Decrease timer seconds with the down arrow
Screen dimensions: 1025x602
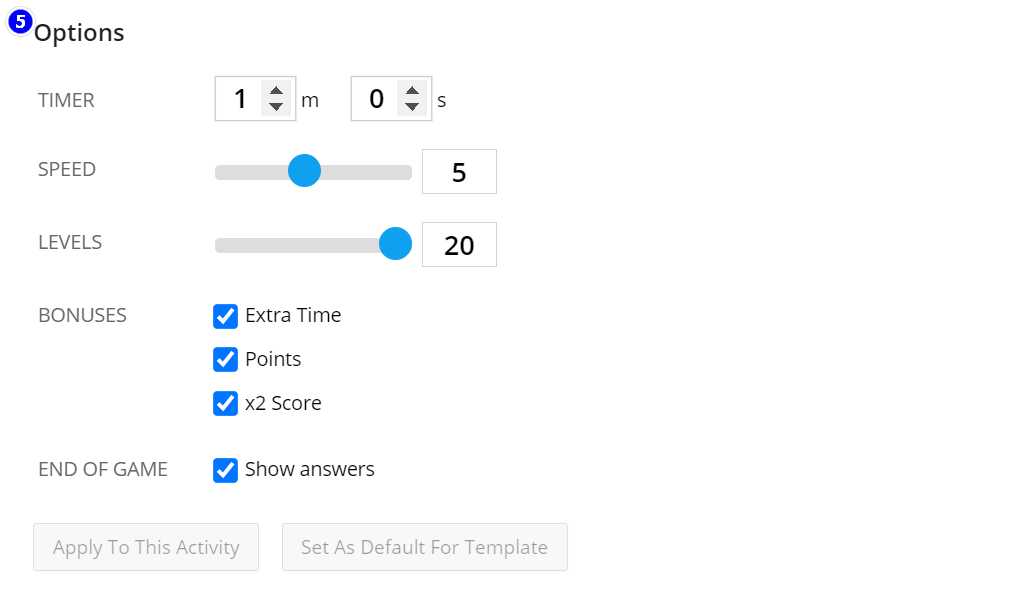412,107
